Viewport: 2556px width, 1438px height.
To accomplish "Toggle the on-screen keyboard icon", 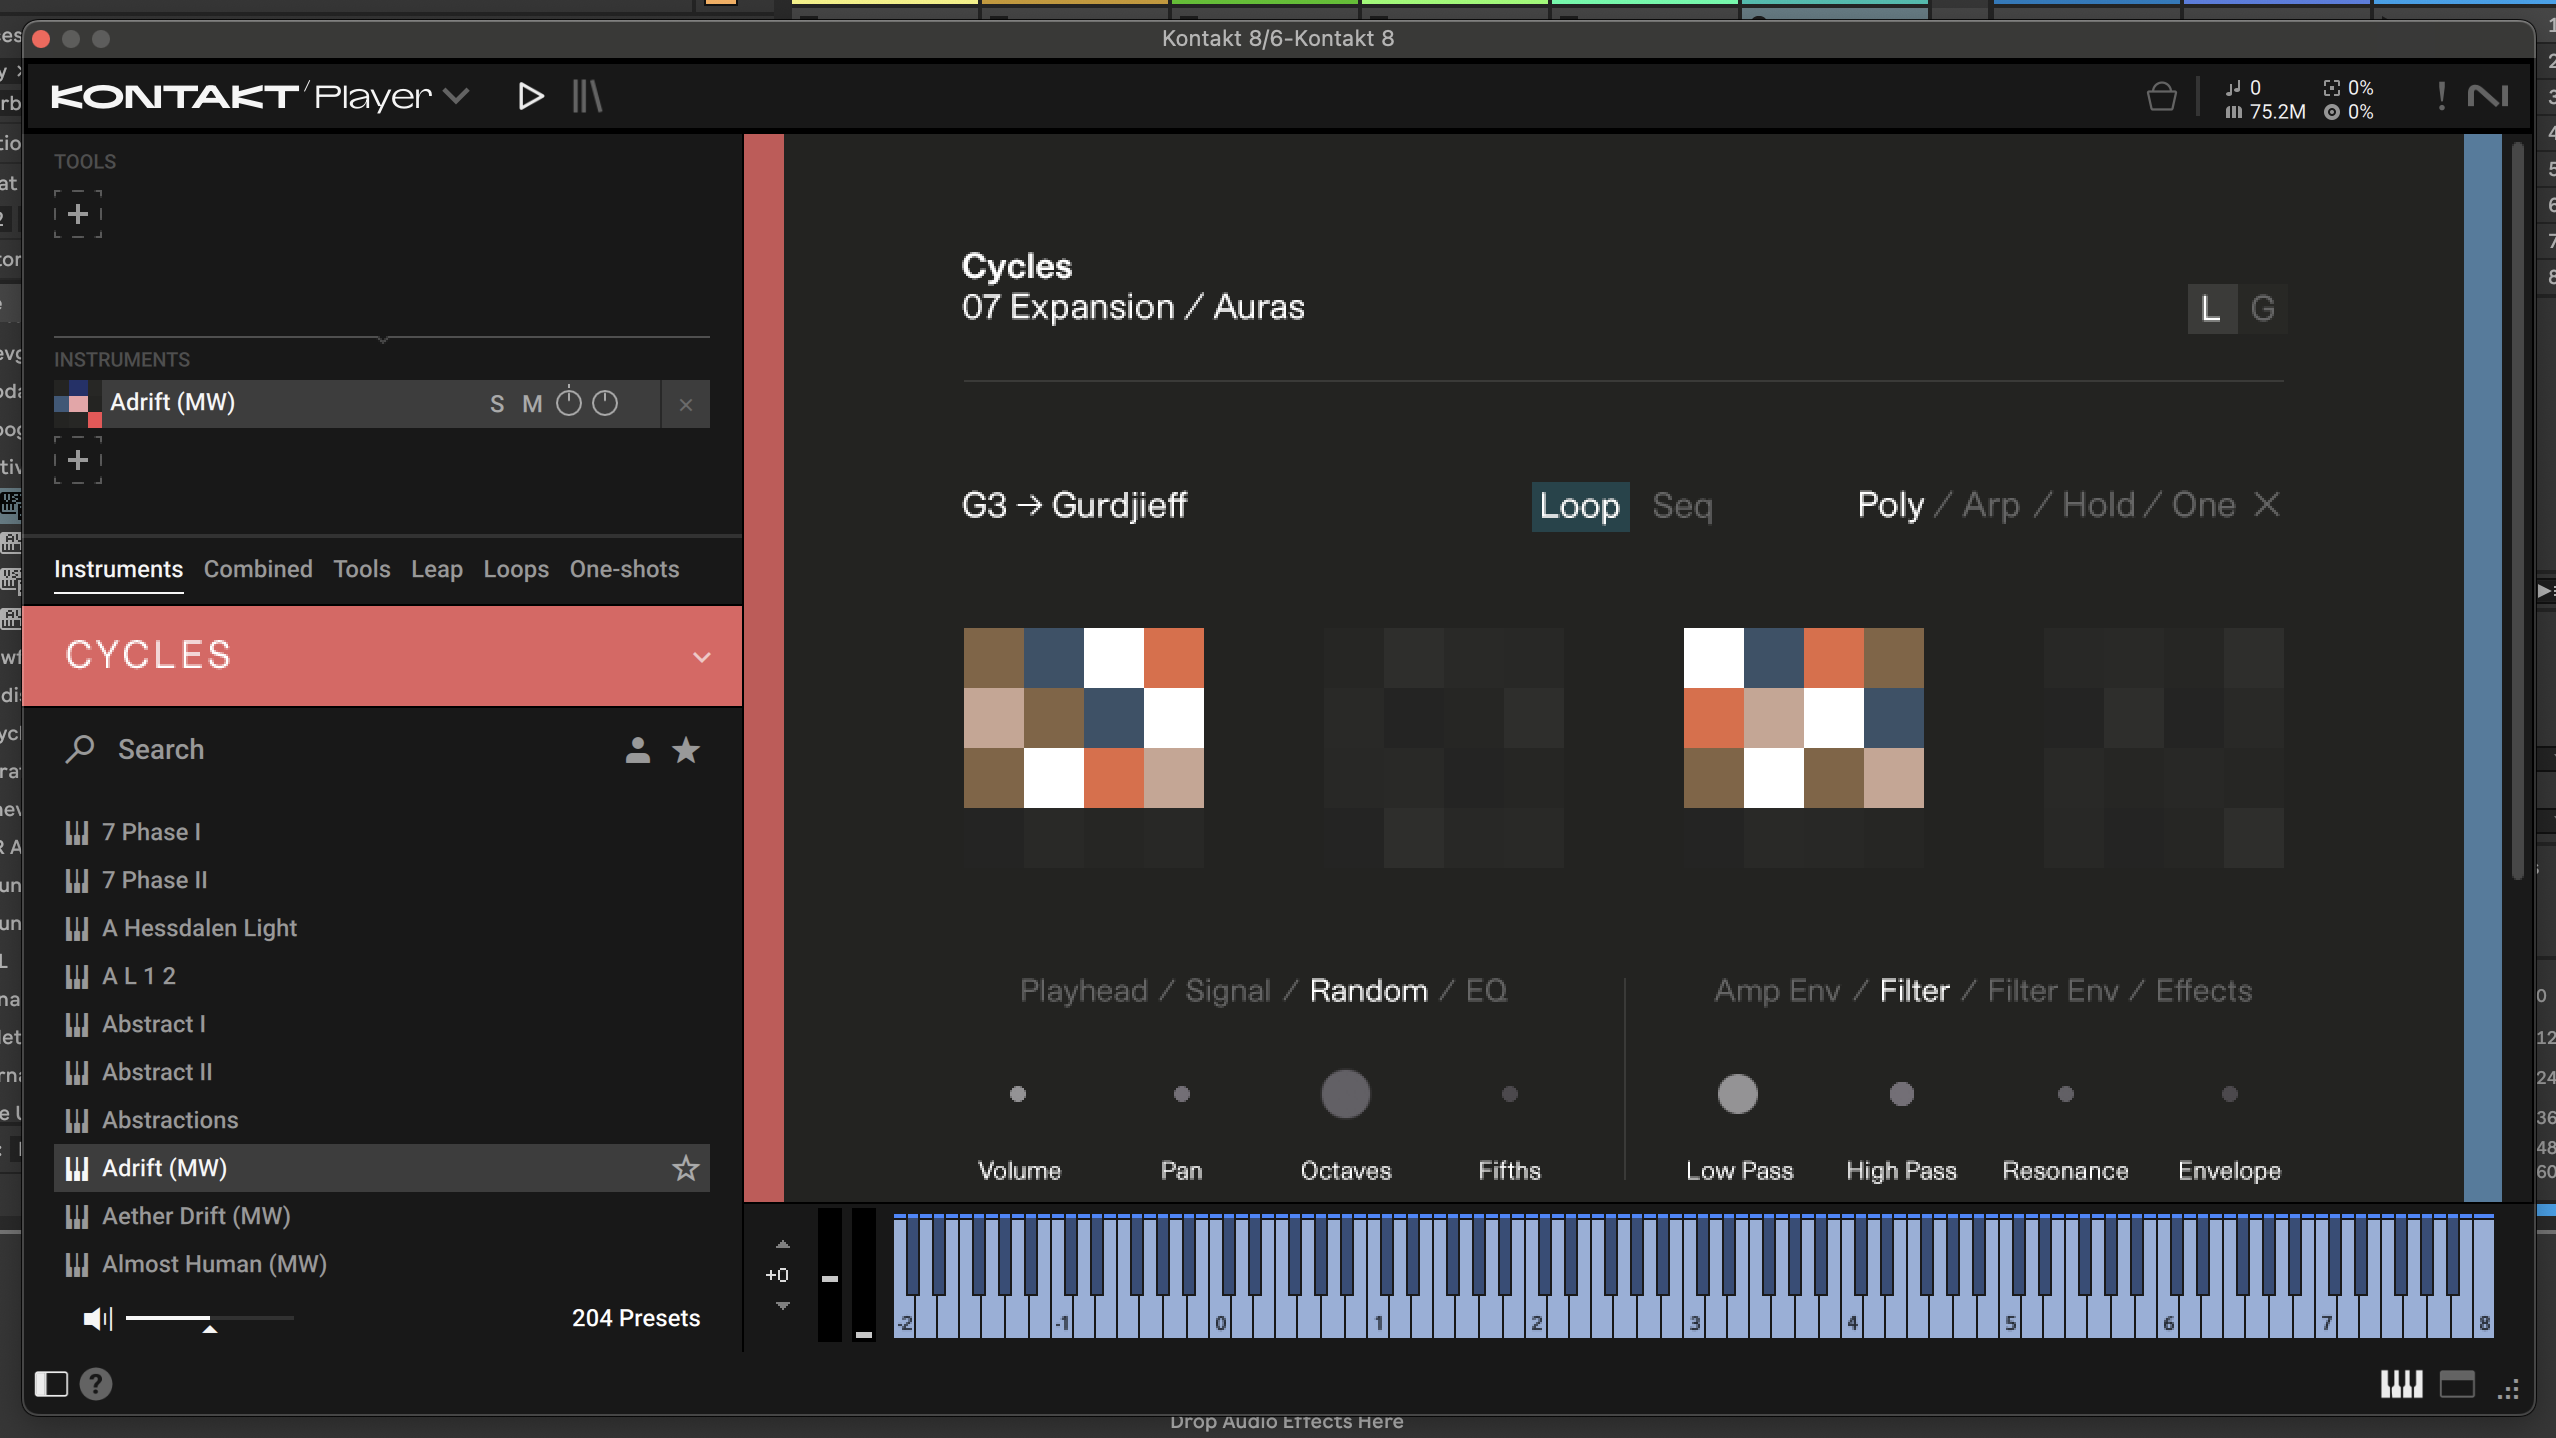I will click(2400, 1385).
